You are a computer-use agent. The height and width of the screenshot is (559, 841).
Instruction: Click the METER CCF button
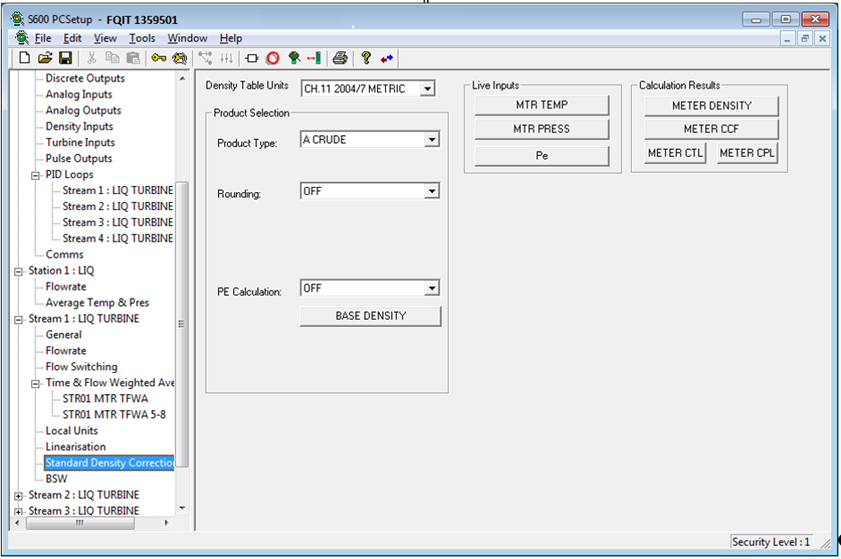point(712,129)
